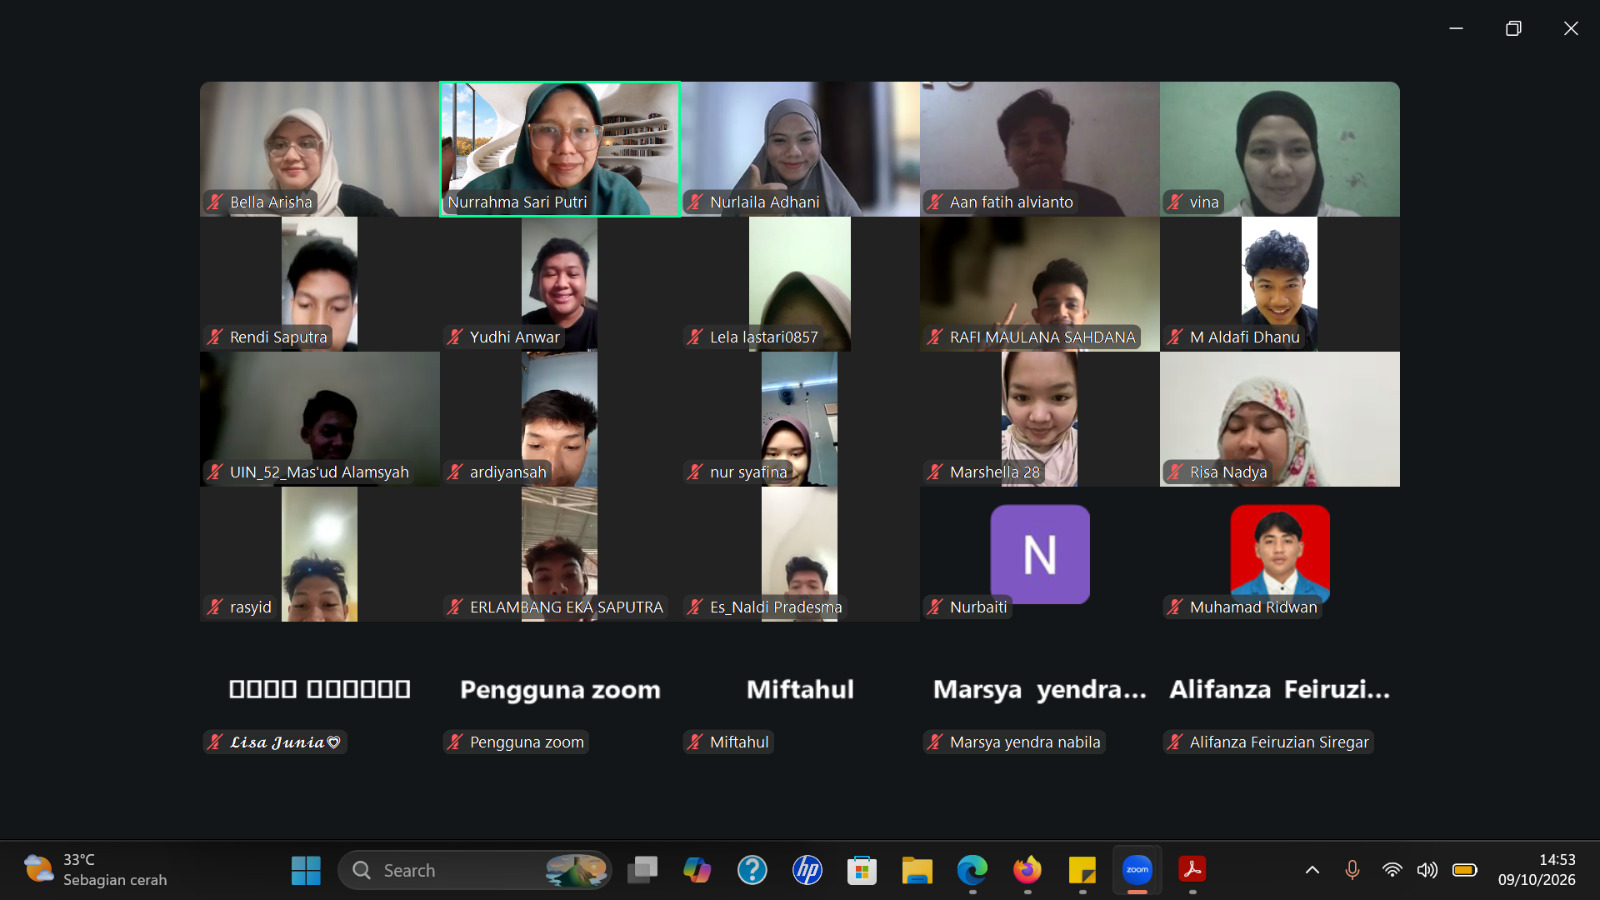Viewport: 1600px width, 900px height.
Task: Switch to Firefox browser
Action: tap(1027, 871)
